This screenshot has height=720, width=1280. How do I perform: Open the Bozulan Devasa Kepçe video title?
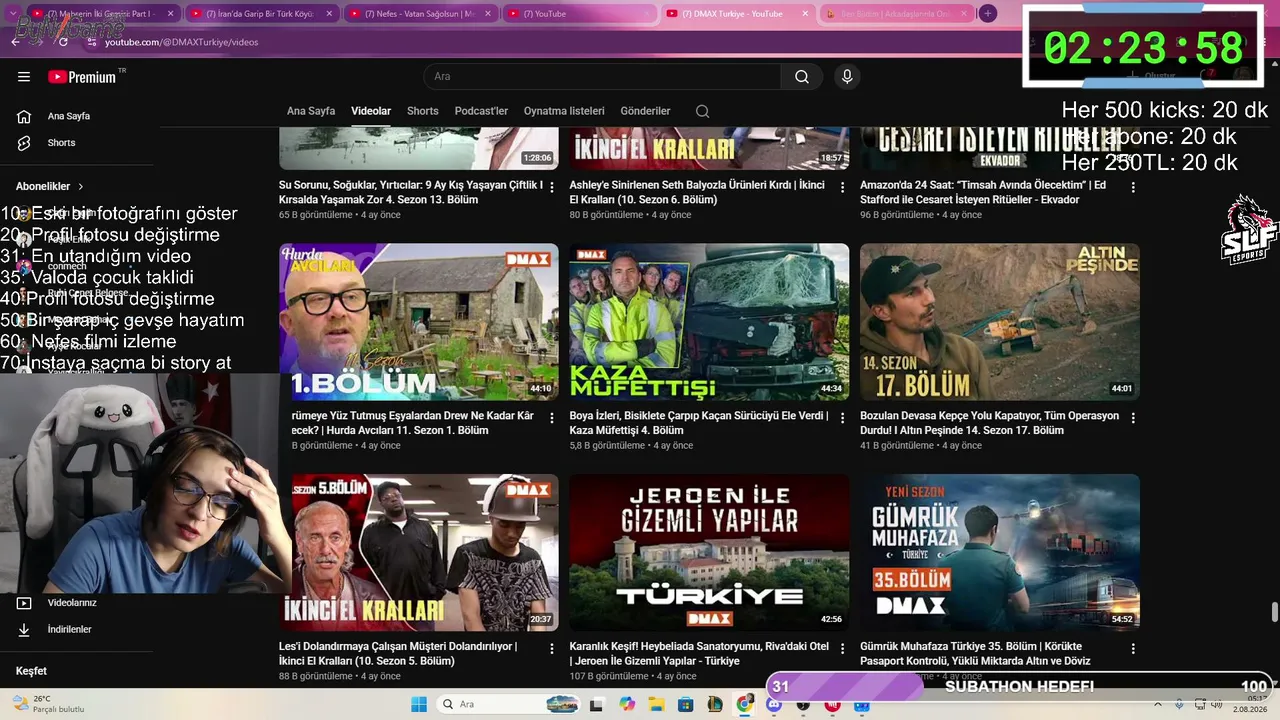[x=989, y=423]
